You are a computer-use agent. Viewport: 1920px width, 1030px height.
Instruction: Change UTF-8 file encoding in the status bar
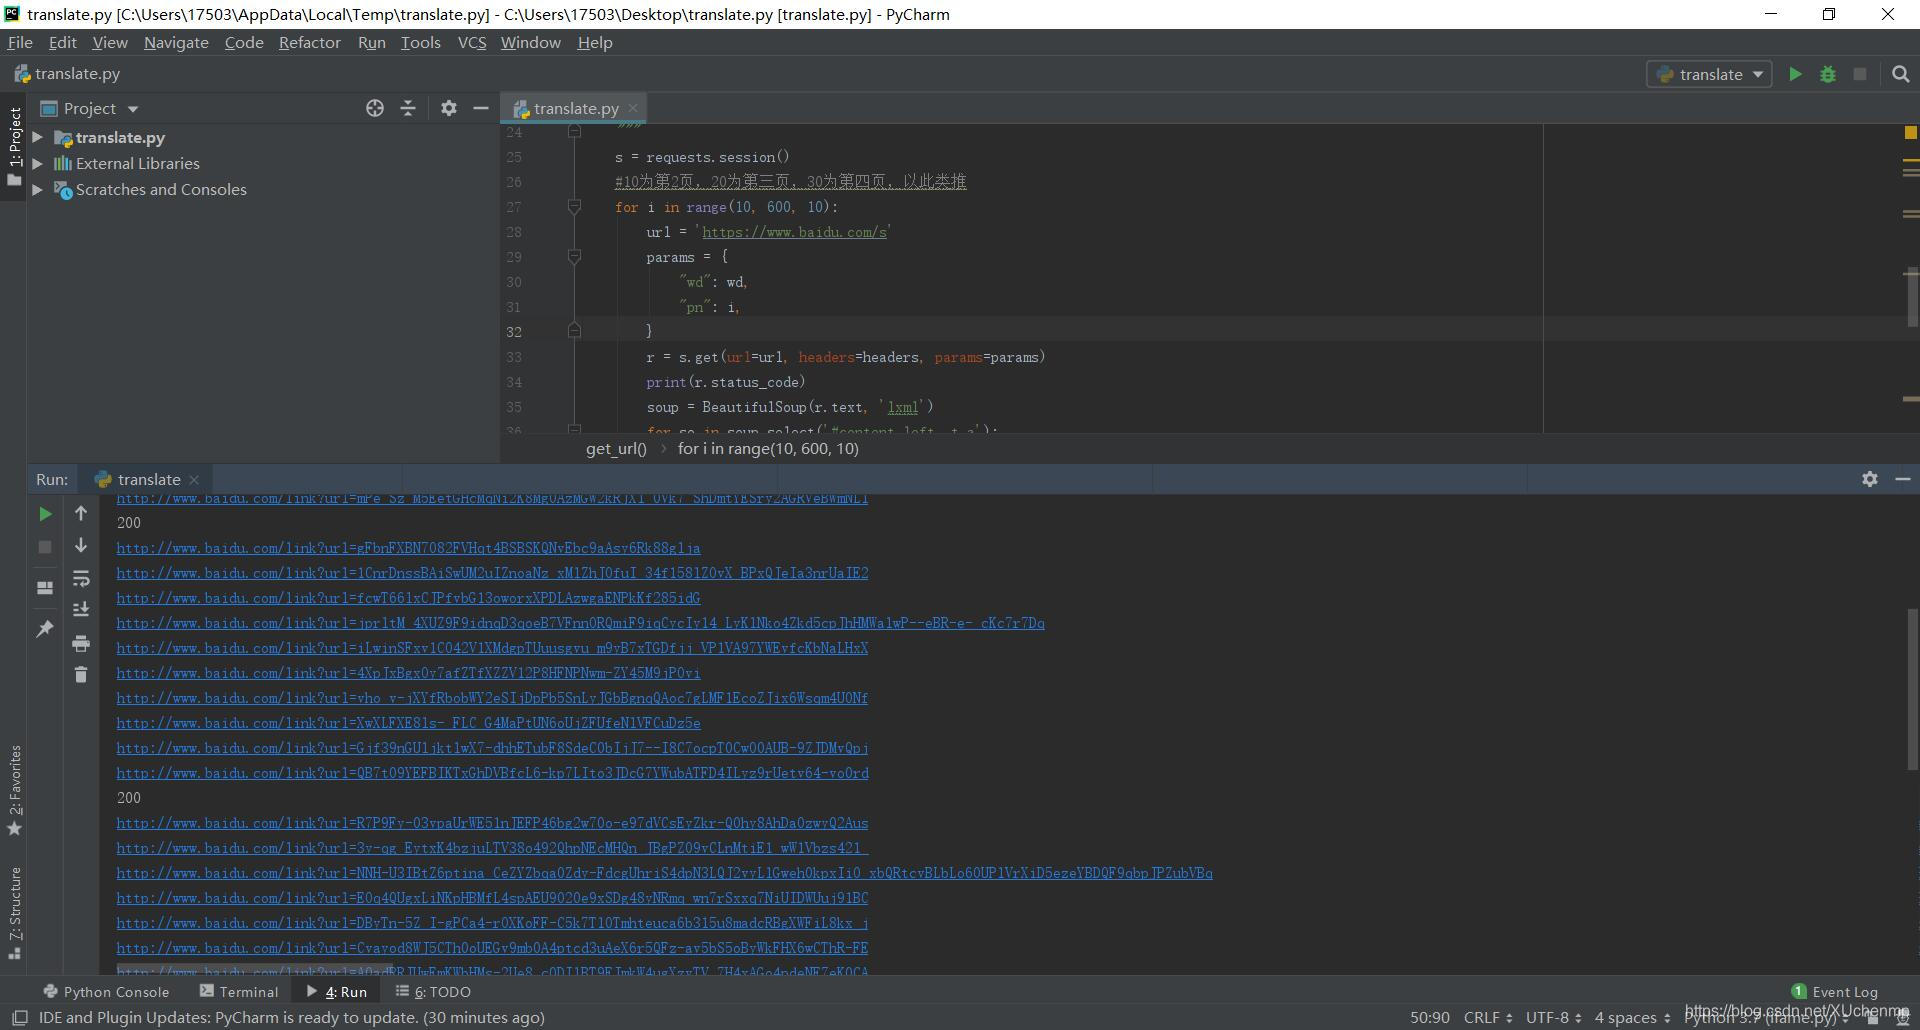(x=1553, y=1017)
